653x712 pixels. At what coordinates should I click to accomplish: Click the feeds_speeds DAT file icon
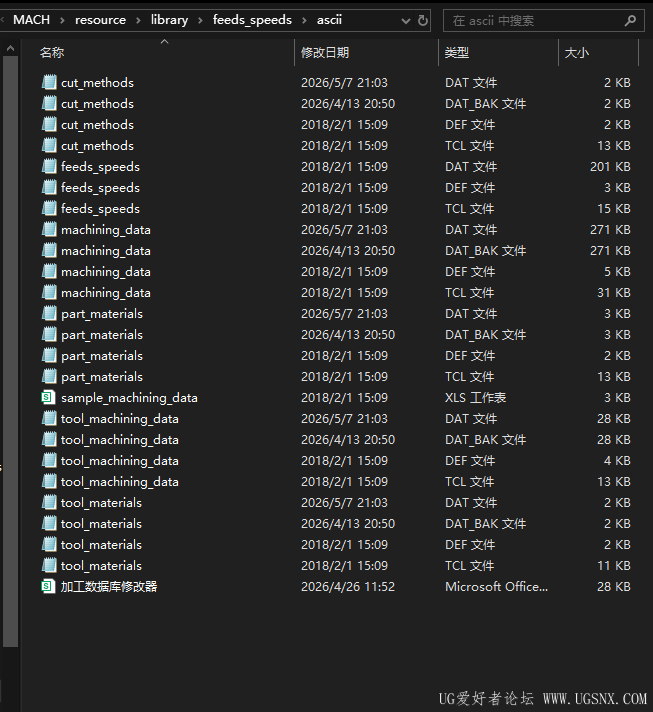(49, 166)
